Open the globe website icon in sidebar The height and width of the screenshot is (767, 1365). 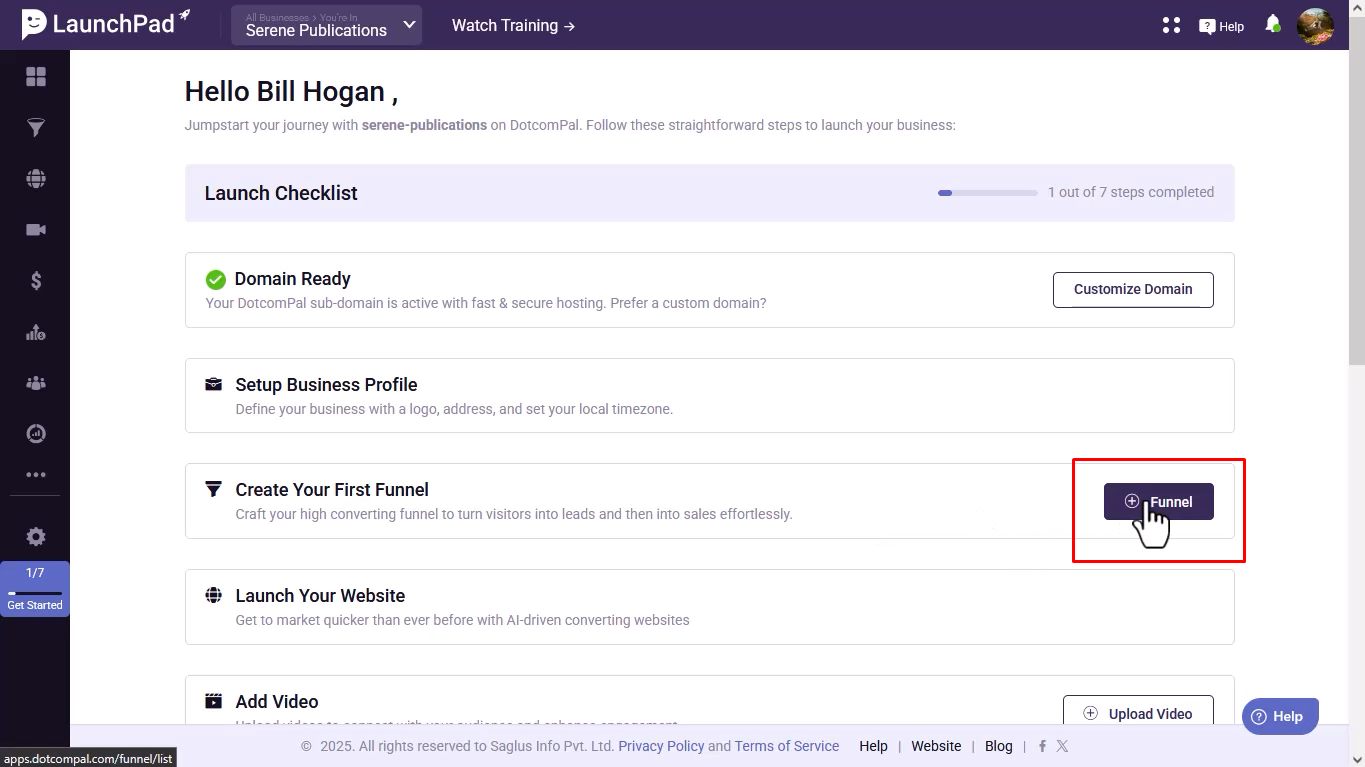click(36, 179)
